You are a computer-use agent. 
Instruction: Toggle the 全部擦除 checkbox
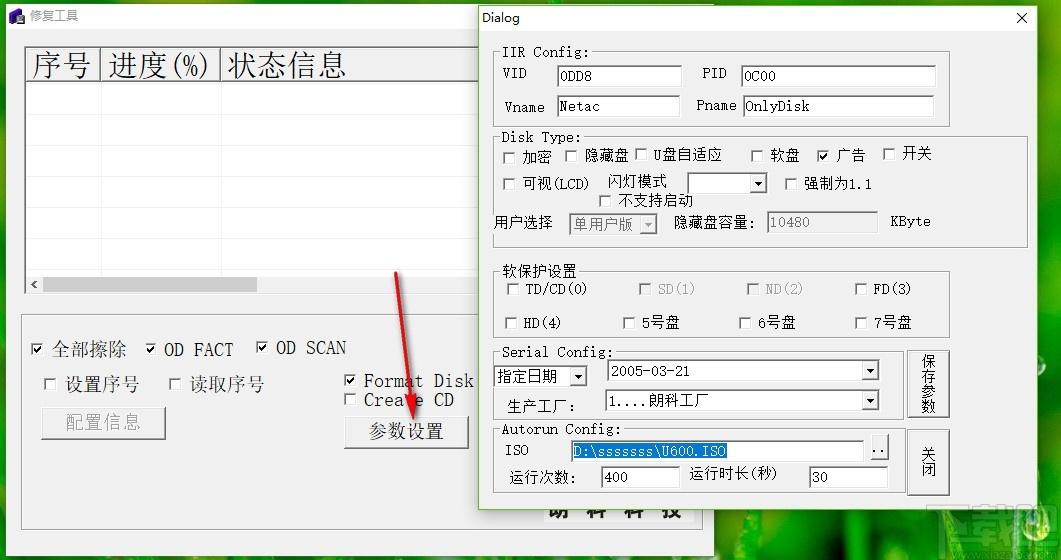[x=37, y=350]
